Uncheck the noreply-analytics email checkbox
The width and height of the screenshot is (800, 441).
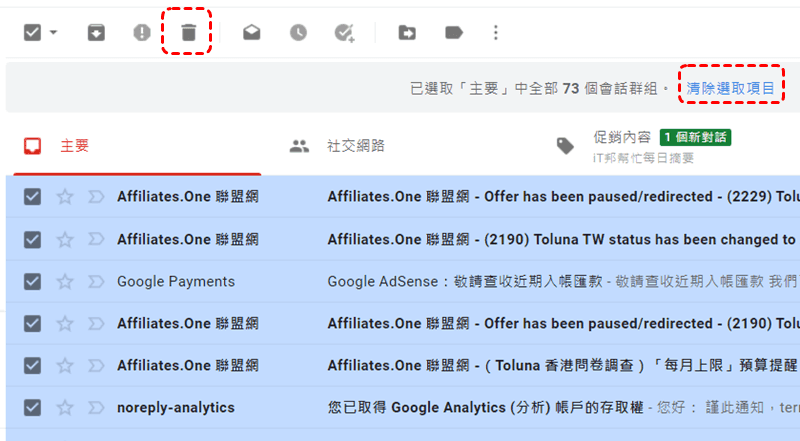click(x=32, y=407)
